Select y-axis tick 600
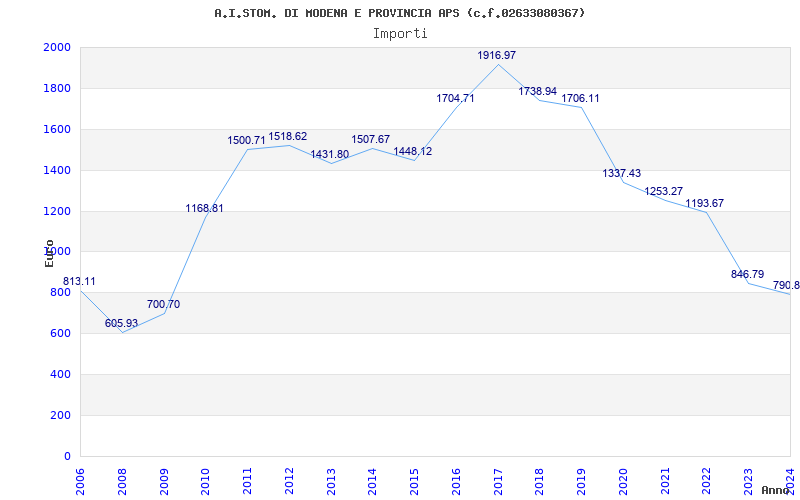Viewport: 800px width, 500px height. [60, 334]
